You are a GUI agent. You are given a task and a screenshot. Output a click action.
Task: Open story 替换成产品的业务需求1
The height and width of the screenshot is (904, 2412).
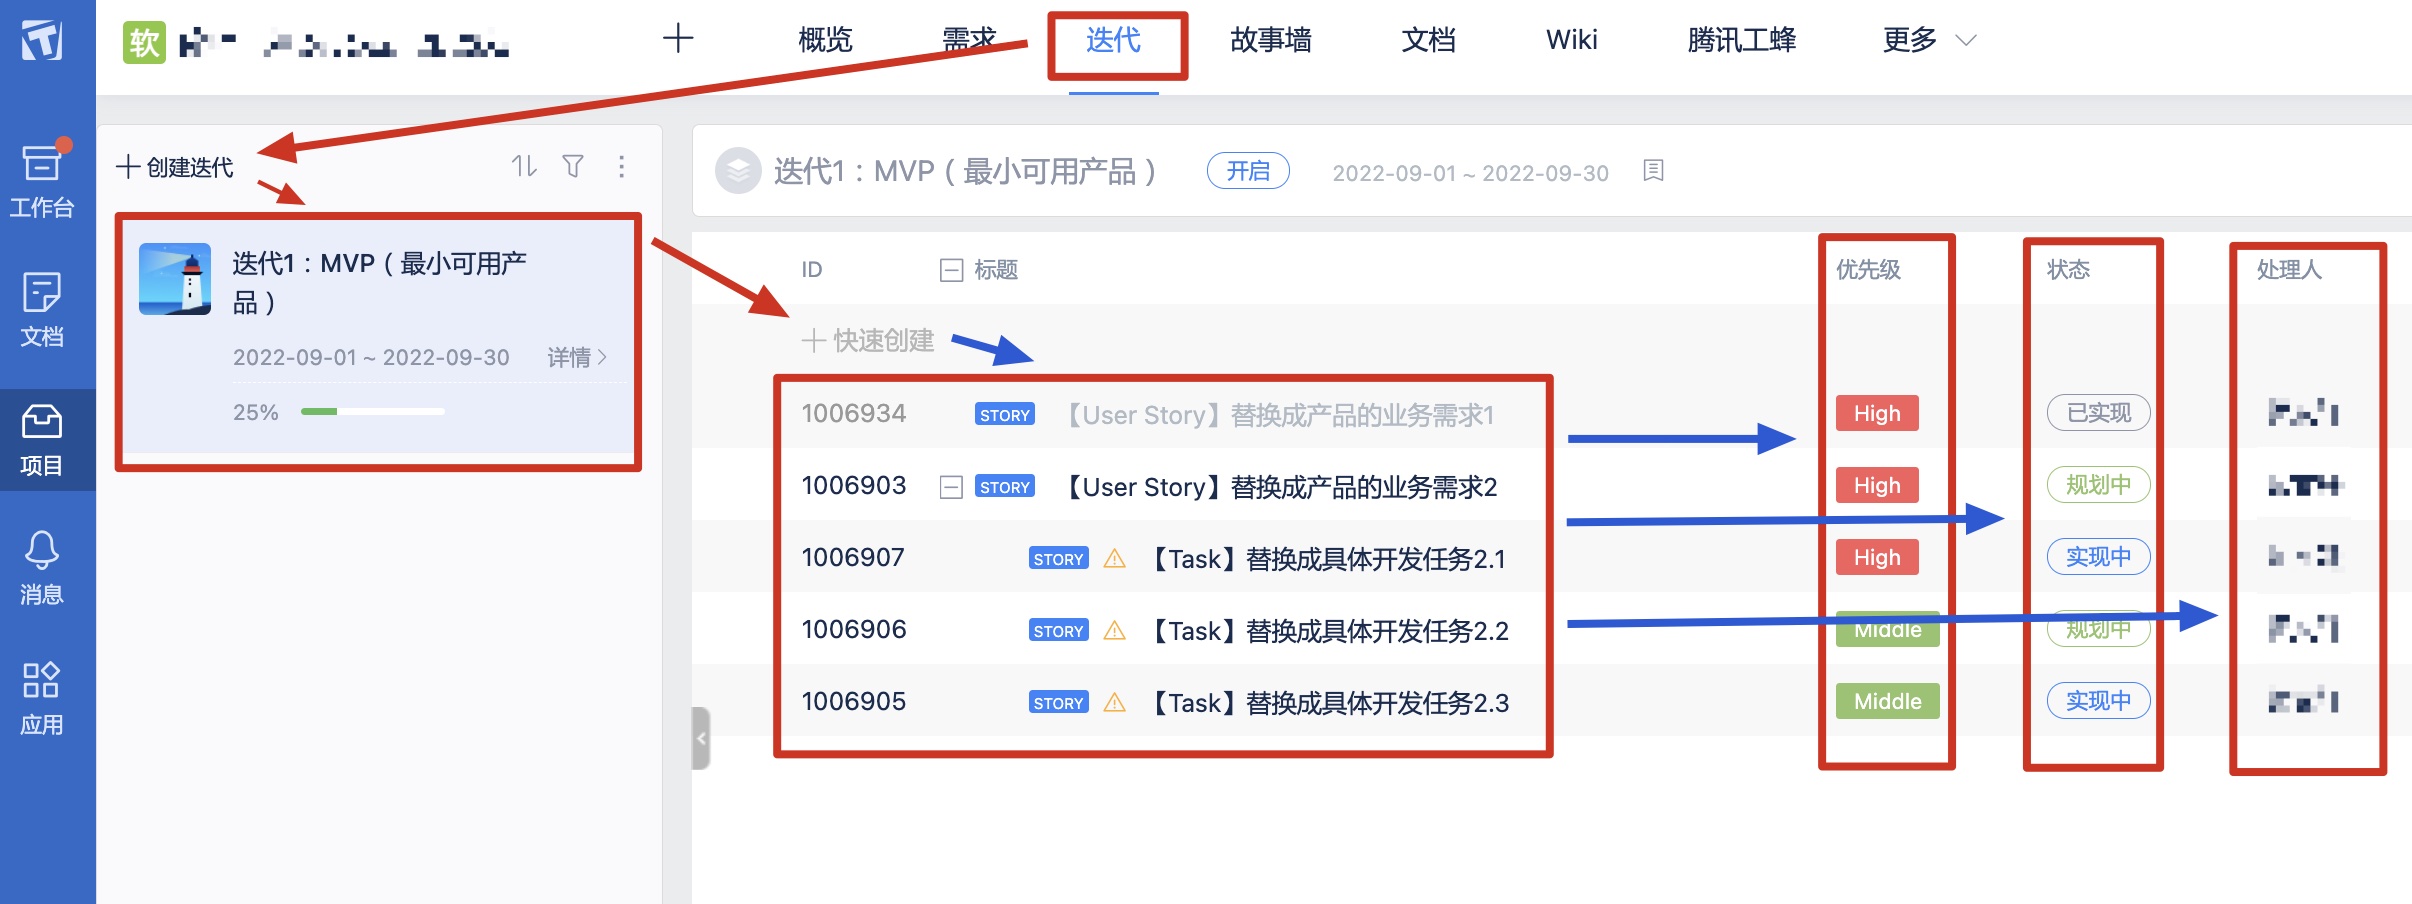[x=1278, y=415]
